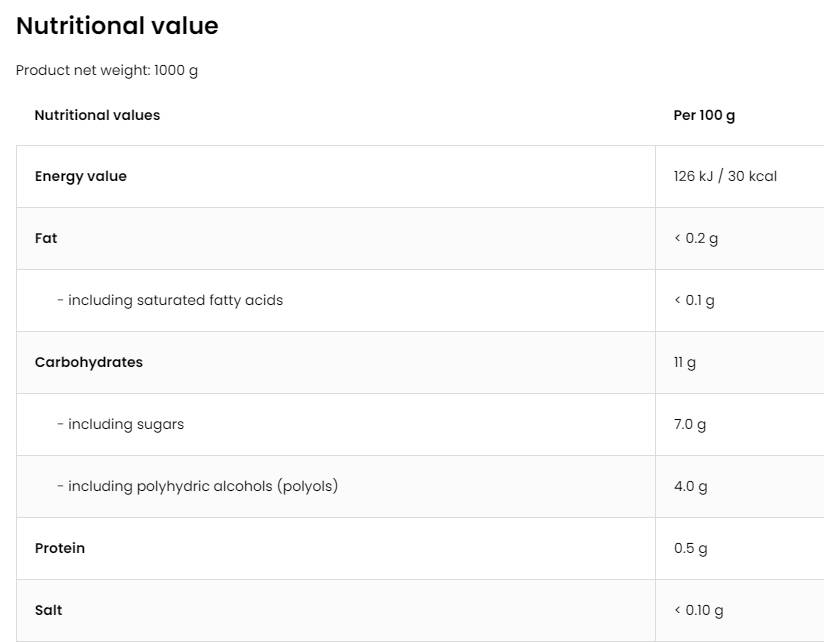824x642 pixels.
Task: Click the Salt row label
Action: pyautogui.click(x=48, y=610)
